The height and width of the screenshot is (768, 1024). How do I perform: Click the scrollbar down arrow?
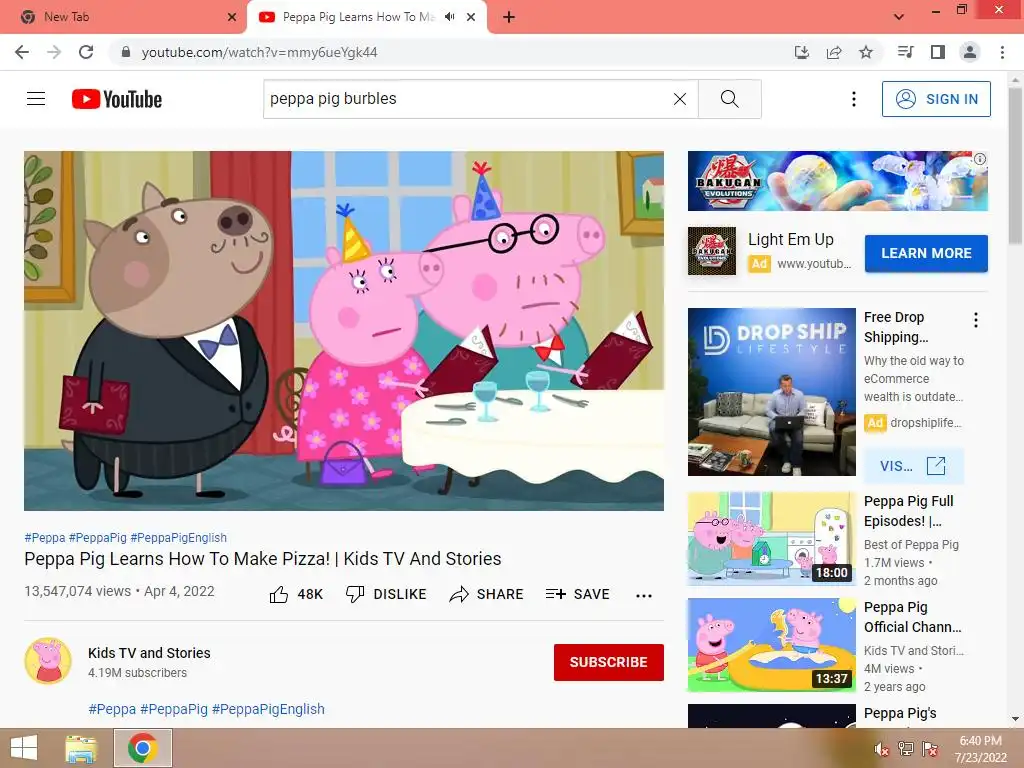click(1016, 719)
